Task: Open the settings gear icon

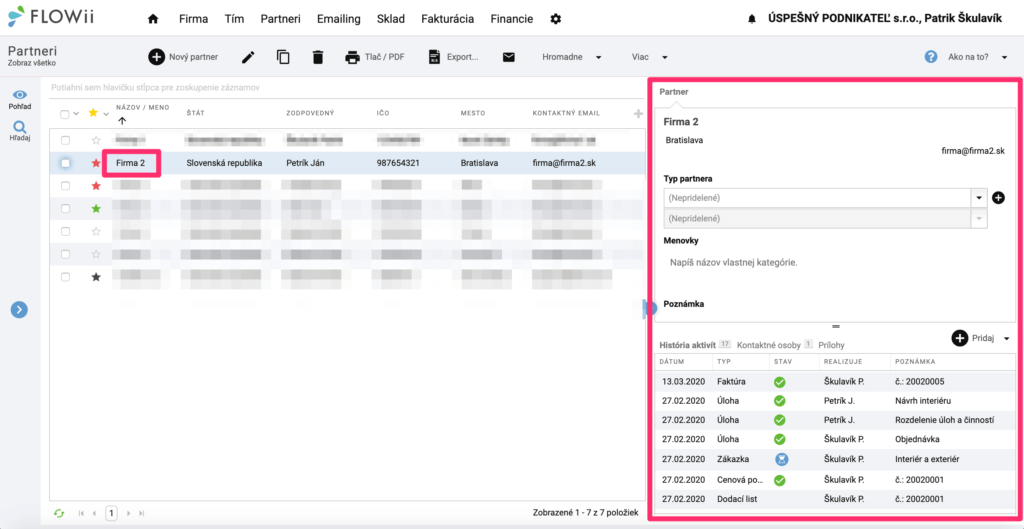Action: click(556, 19)
